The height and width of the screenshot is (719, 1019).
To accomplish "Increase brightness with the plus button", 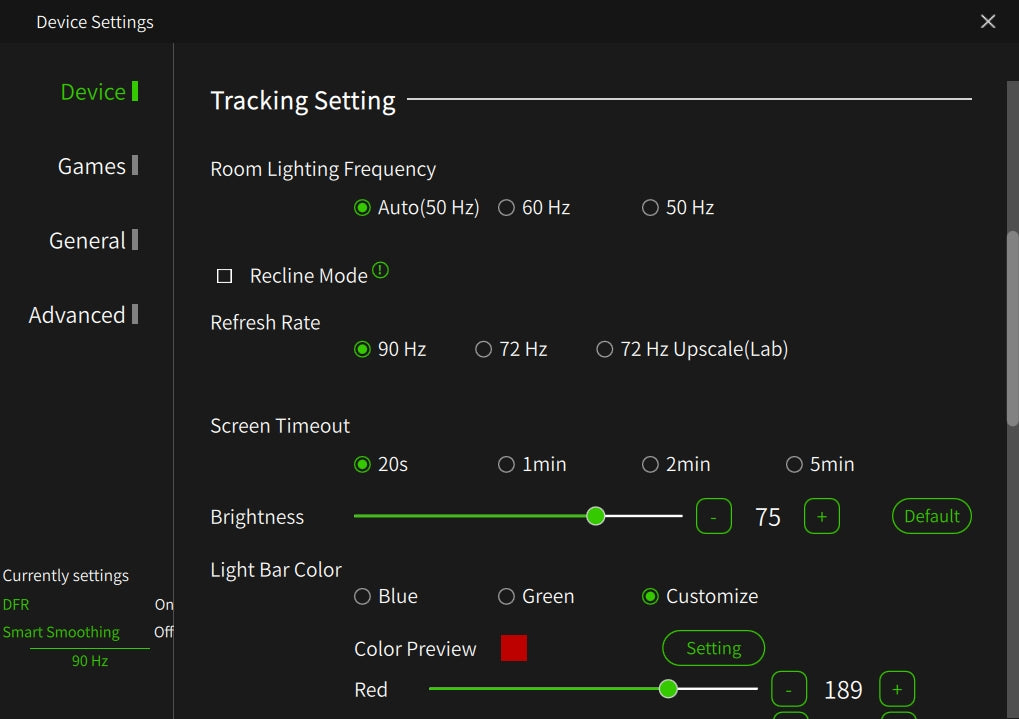I will pos(822,516).
